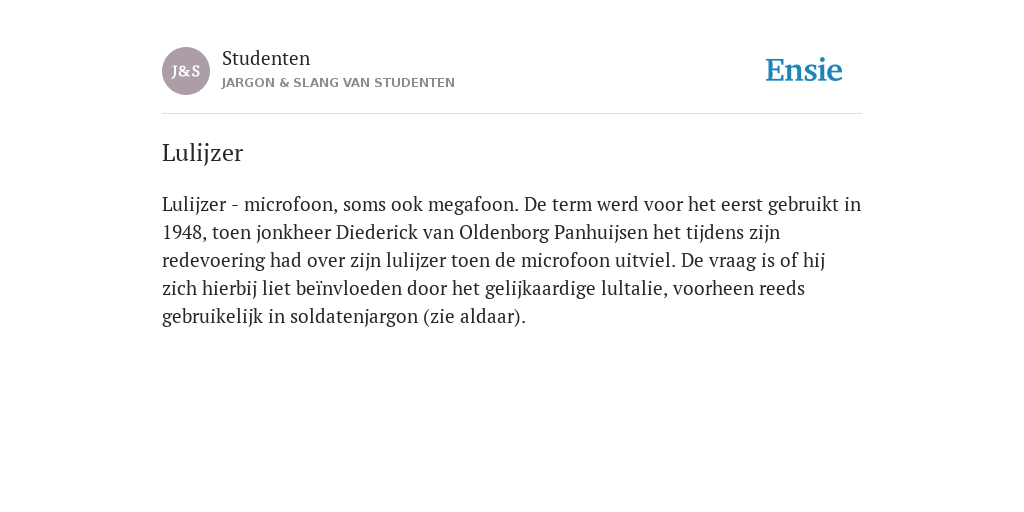Image resolution: width=1024 pixels, height=512 pixels.
Task: Open the Ensie logo link
Action: pyautogui.click(x=804, y=70)
